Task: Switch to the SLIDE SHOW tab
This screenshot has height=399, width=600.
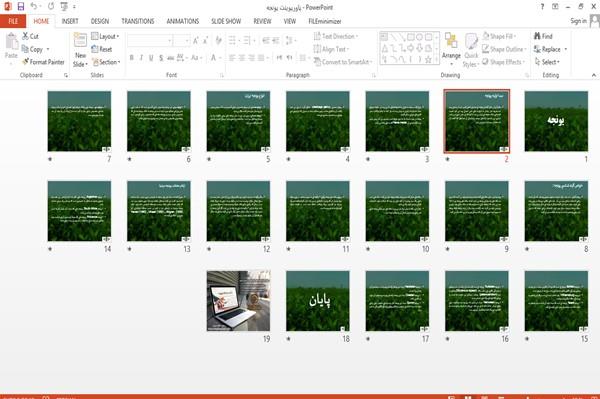Action: coord(226,21)
